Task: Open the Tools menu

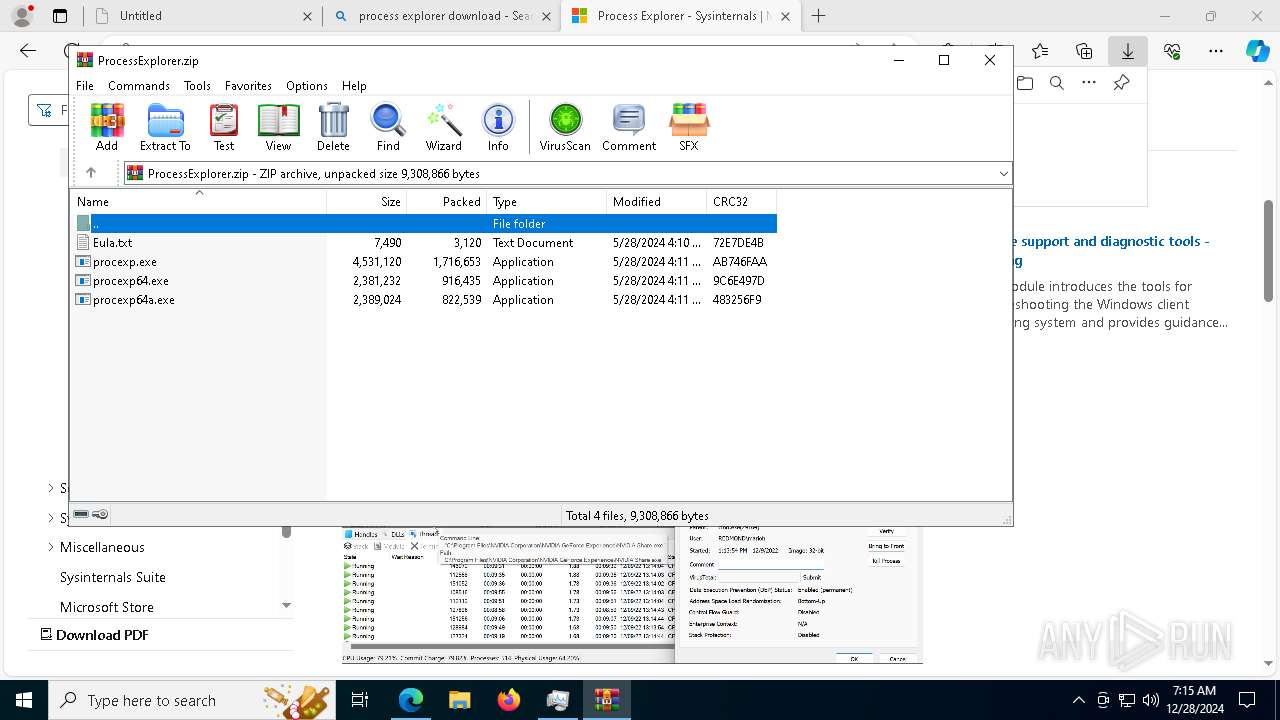Action: (197, 86)
